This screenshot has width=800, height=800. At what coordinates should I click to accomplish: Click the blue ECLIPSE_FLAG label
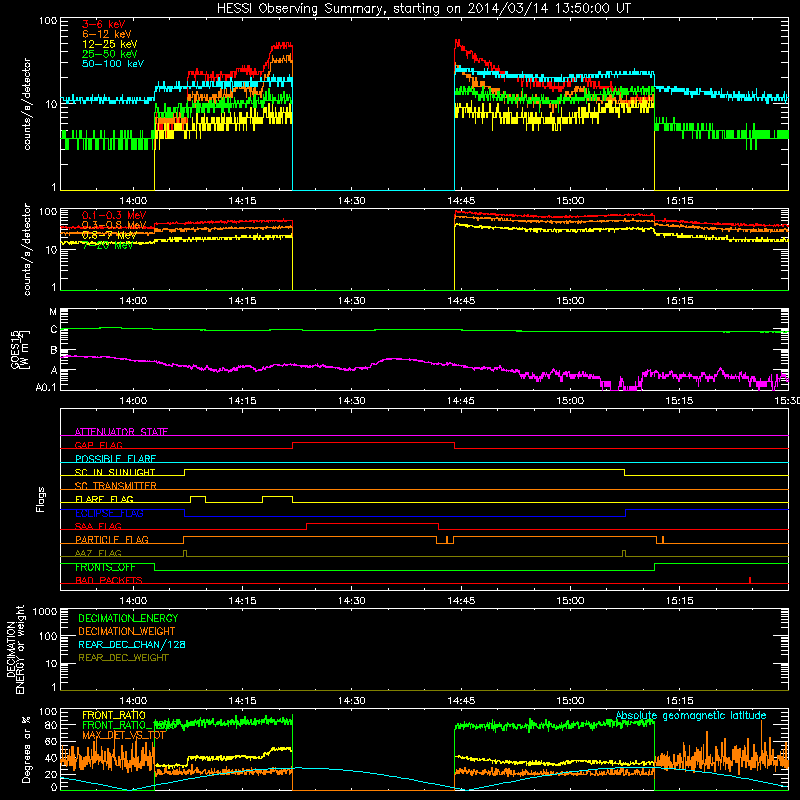tap(109, 513)
